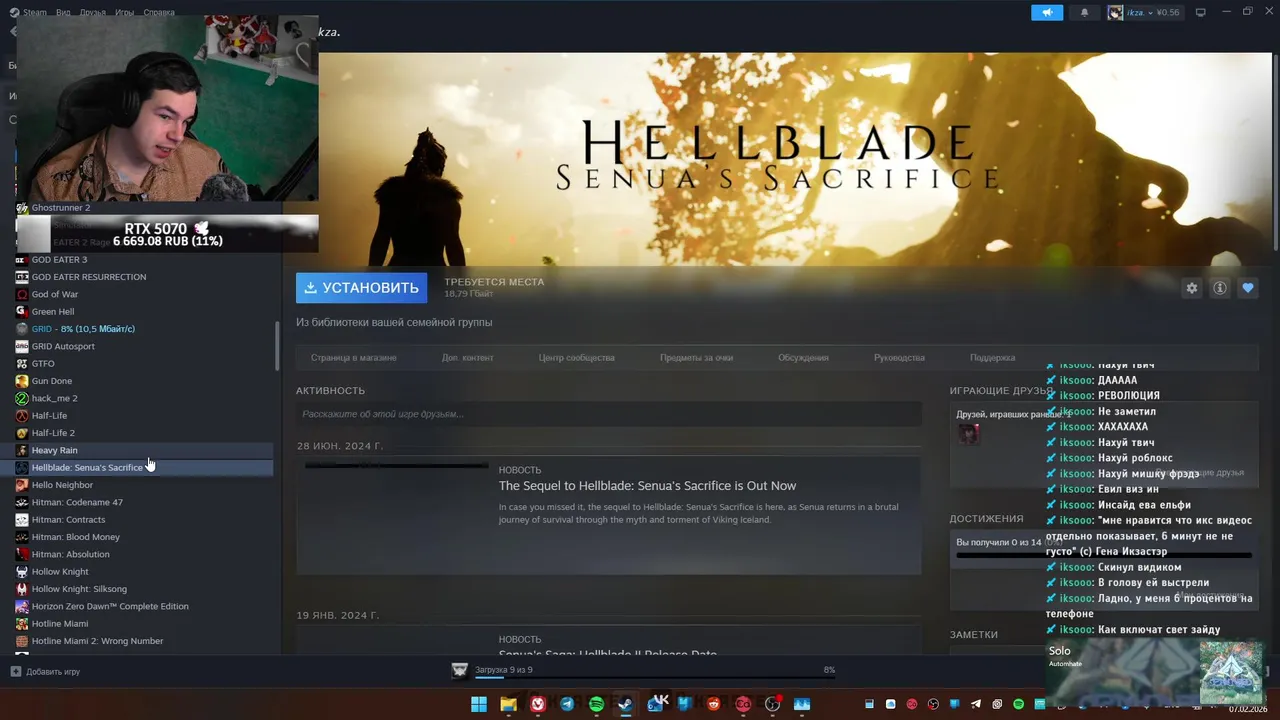
Task: Open Поддержка tab
Action: 992,358
